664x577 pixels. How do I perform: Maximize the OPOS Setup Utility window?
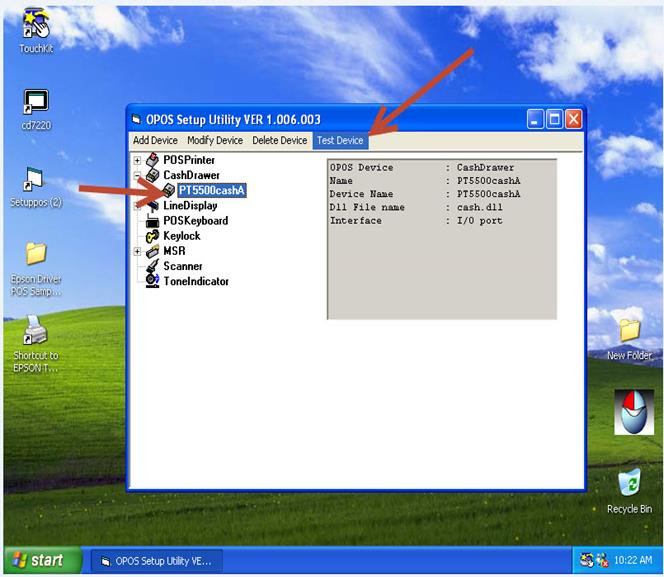tap(554, 119)
